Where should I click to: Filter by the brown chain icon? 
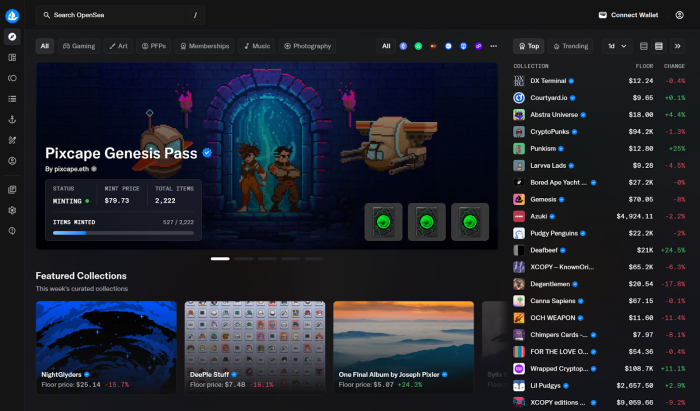point(433,46)
